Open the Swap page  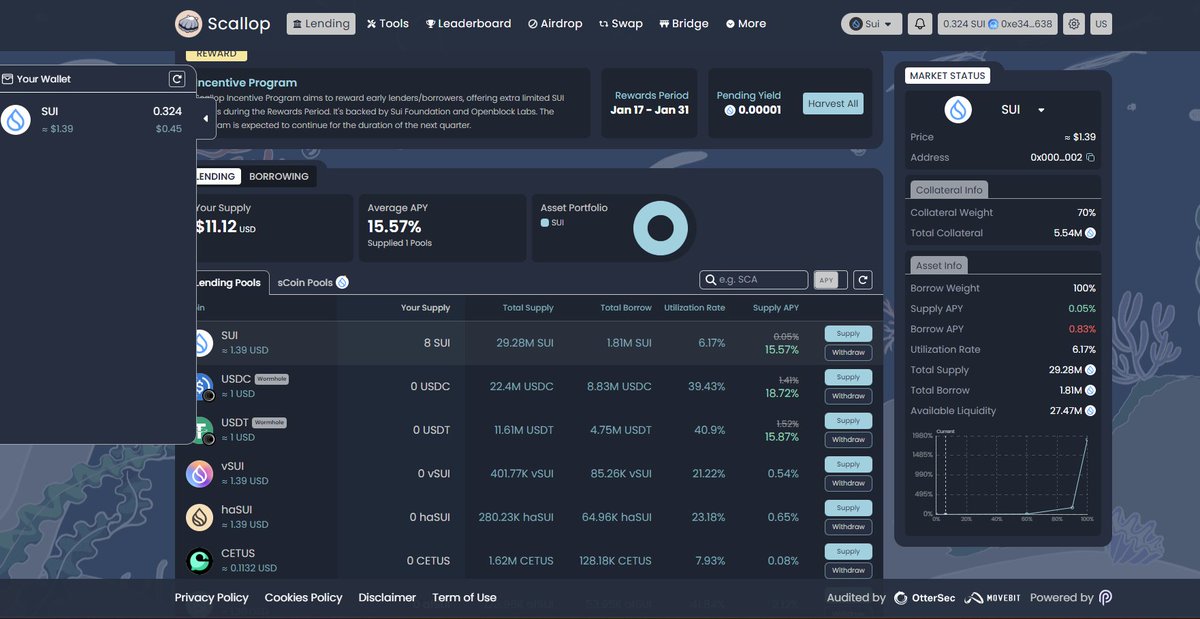621,23
